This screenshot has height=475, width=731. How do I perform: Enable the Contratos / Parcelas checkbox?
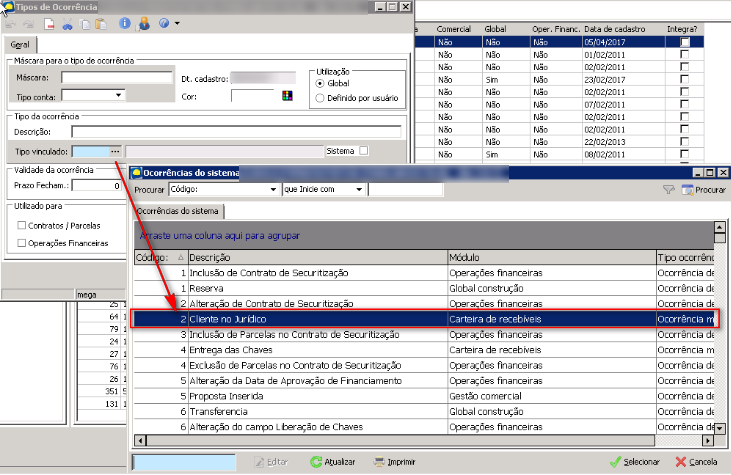click(22, 225)
